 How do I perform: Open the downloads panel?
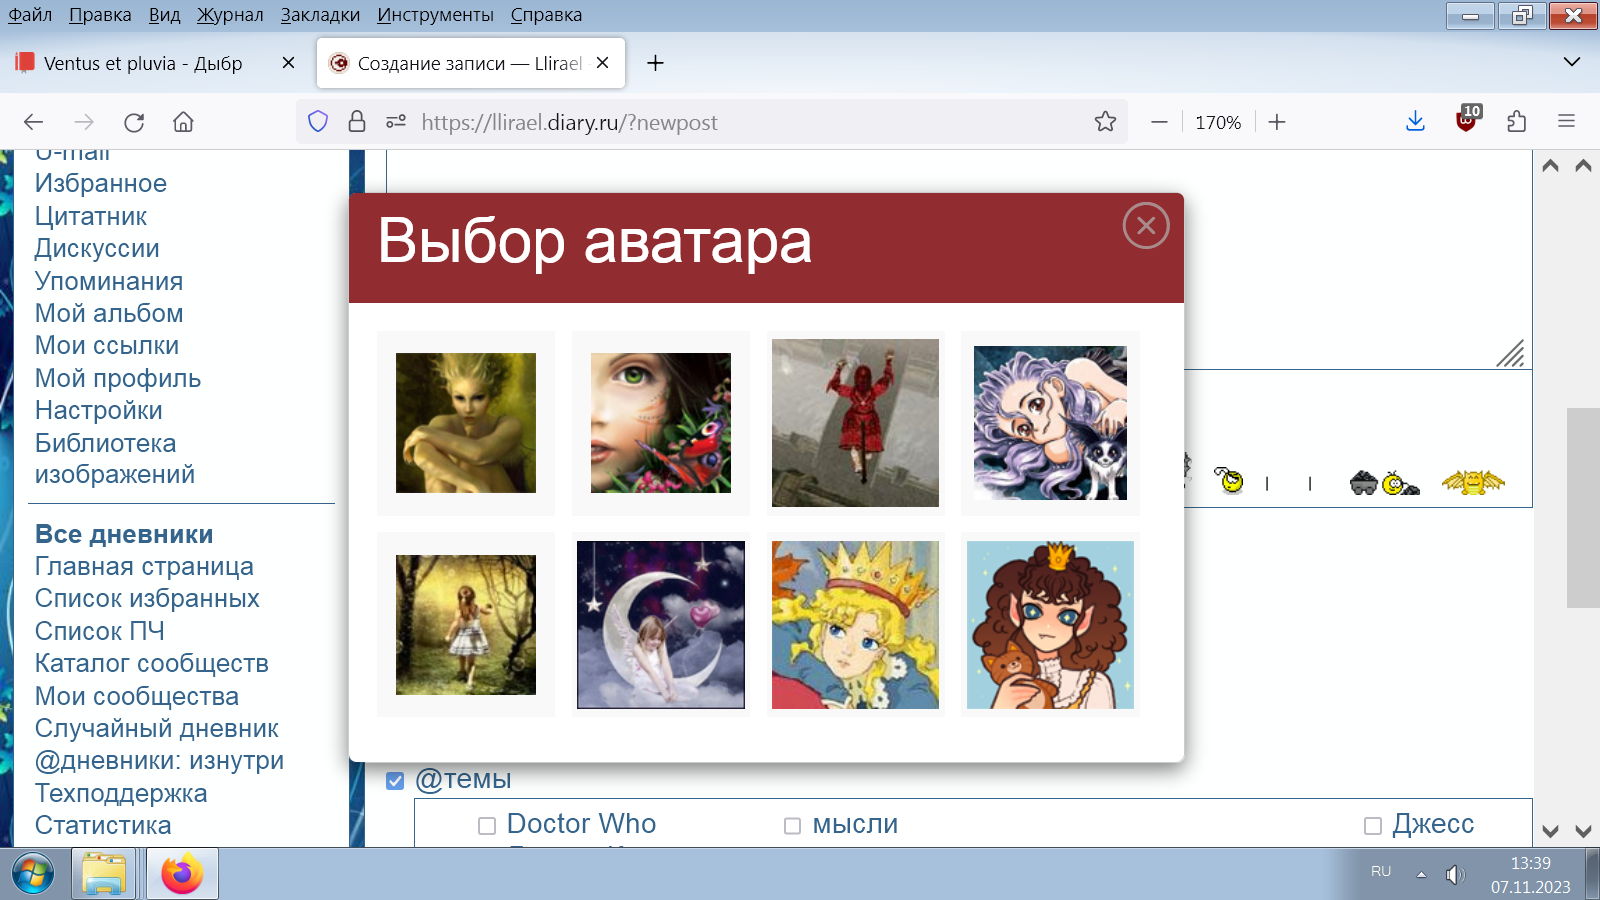tap(1415, 122)
